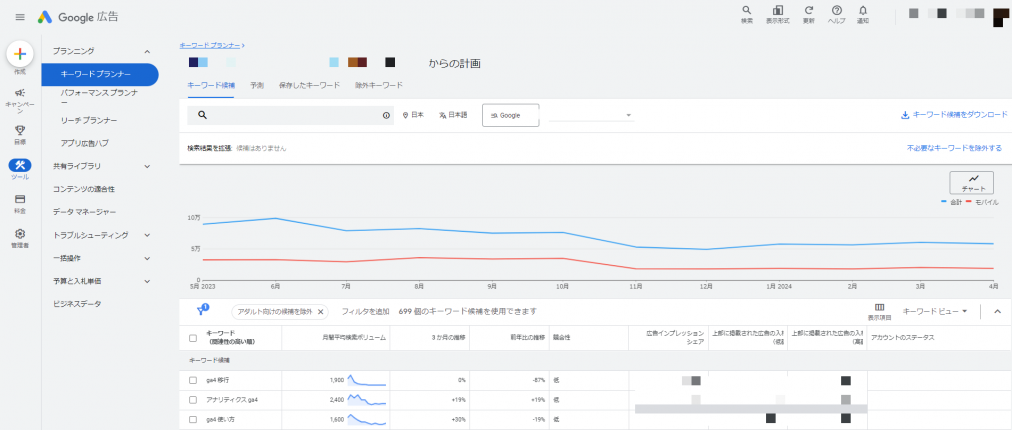Open the キーワード ビュー dropdown
This screenshot has width=1012, height=430.
point(935,311)
